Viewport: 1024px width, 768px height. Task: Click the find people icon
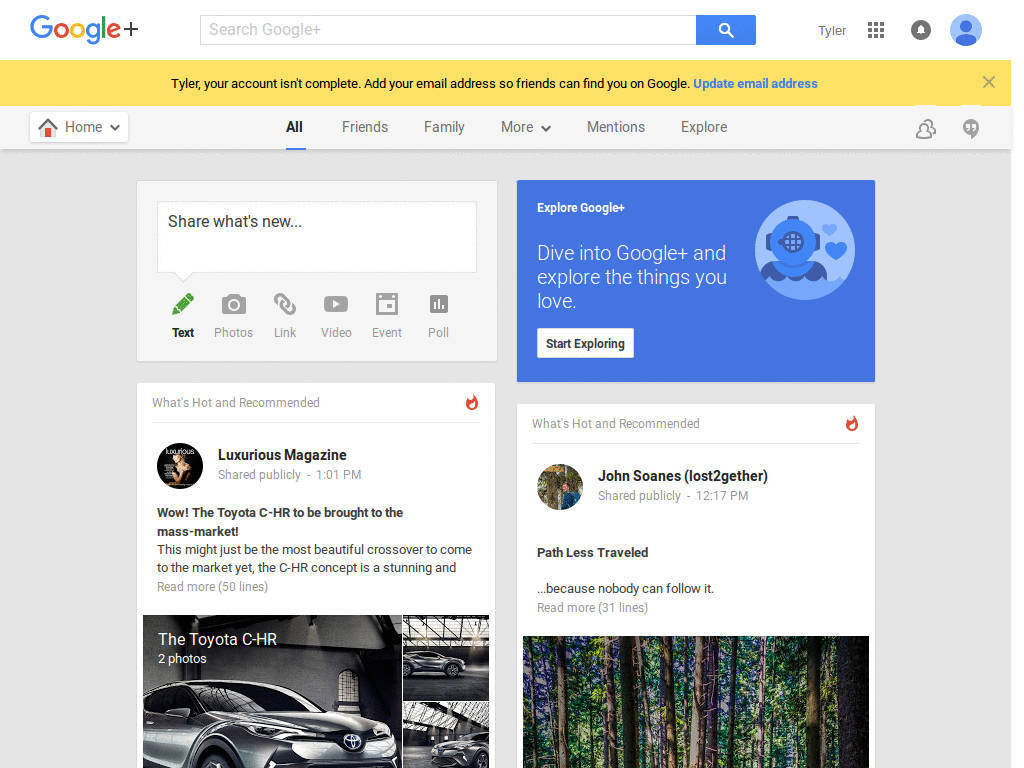click(925, 128)
